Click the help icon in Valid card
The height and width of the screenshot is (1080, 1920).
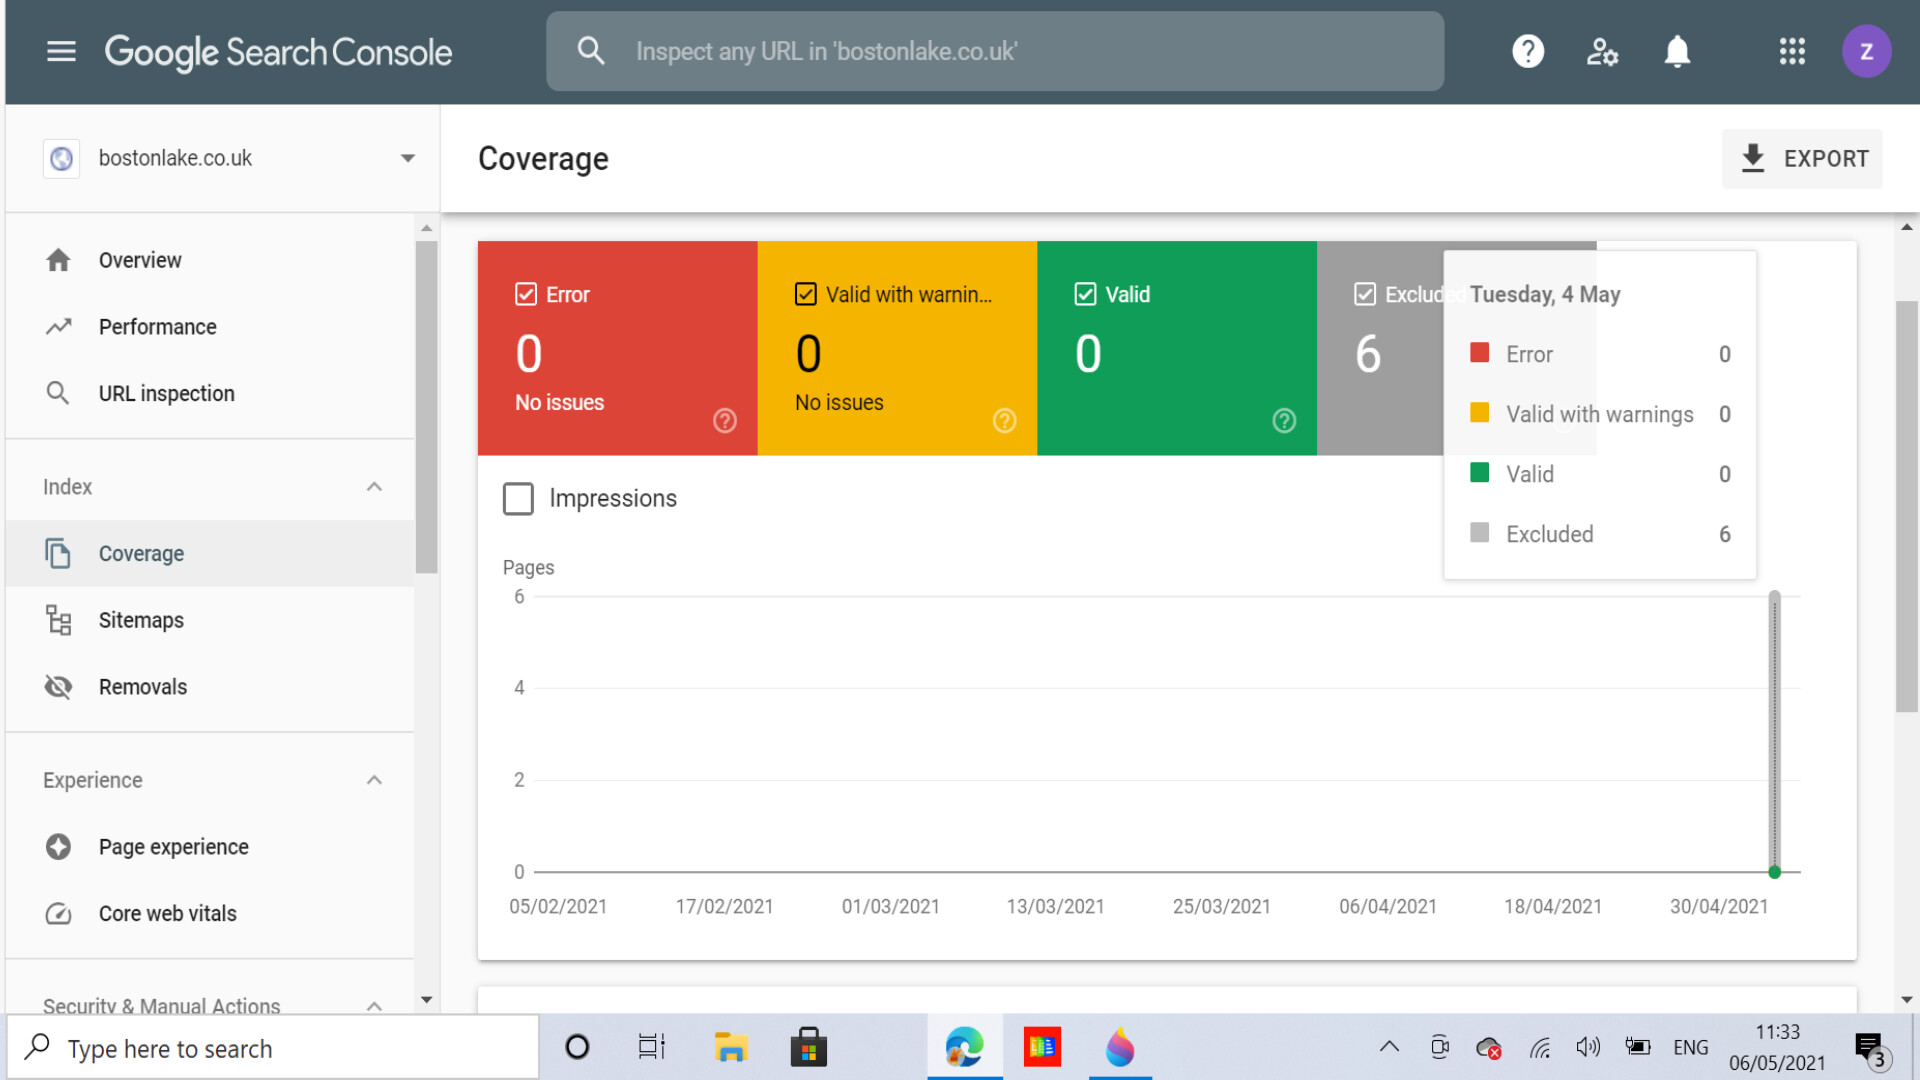(1284, 421)
